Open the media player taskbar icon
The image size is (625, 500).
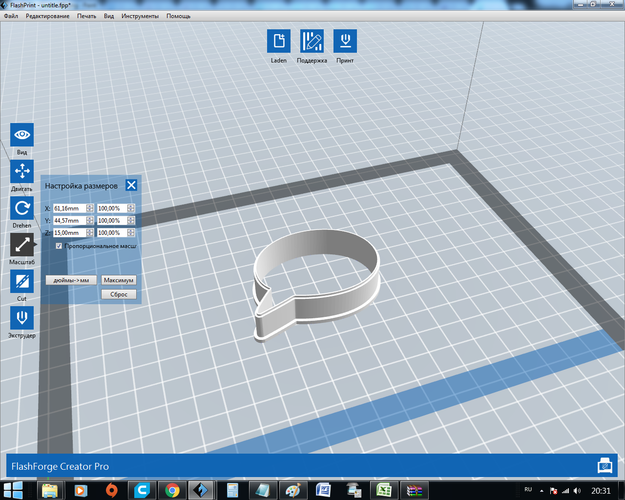[81, 490]
